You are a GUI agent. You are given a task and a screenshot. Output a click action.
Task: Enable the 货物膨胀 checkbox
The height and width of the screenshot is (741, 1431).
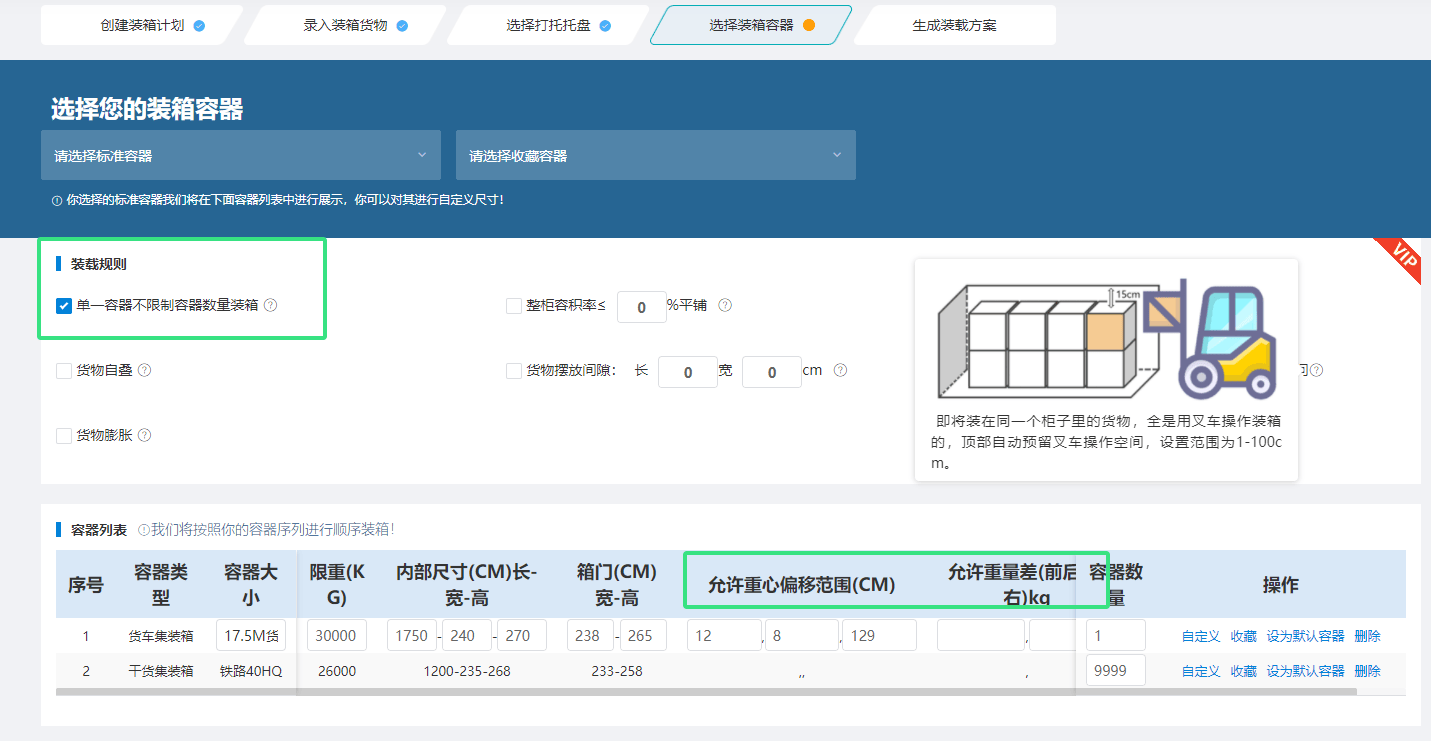coord(64,435)
